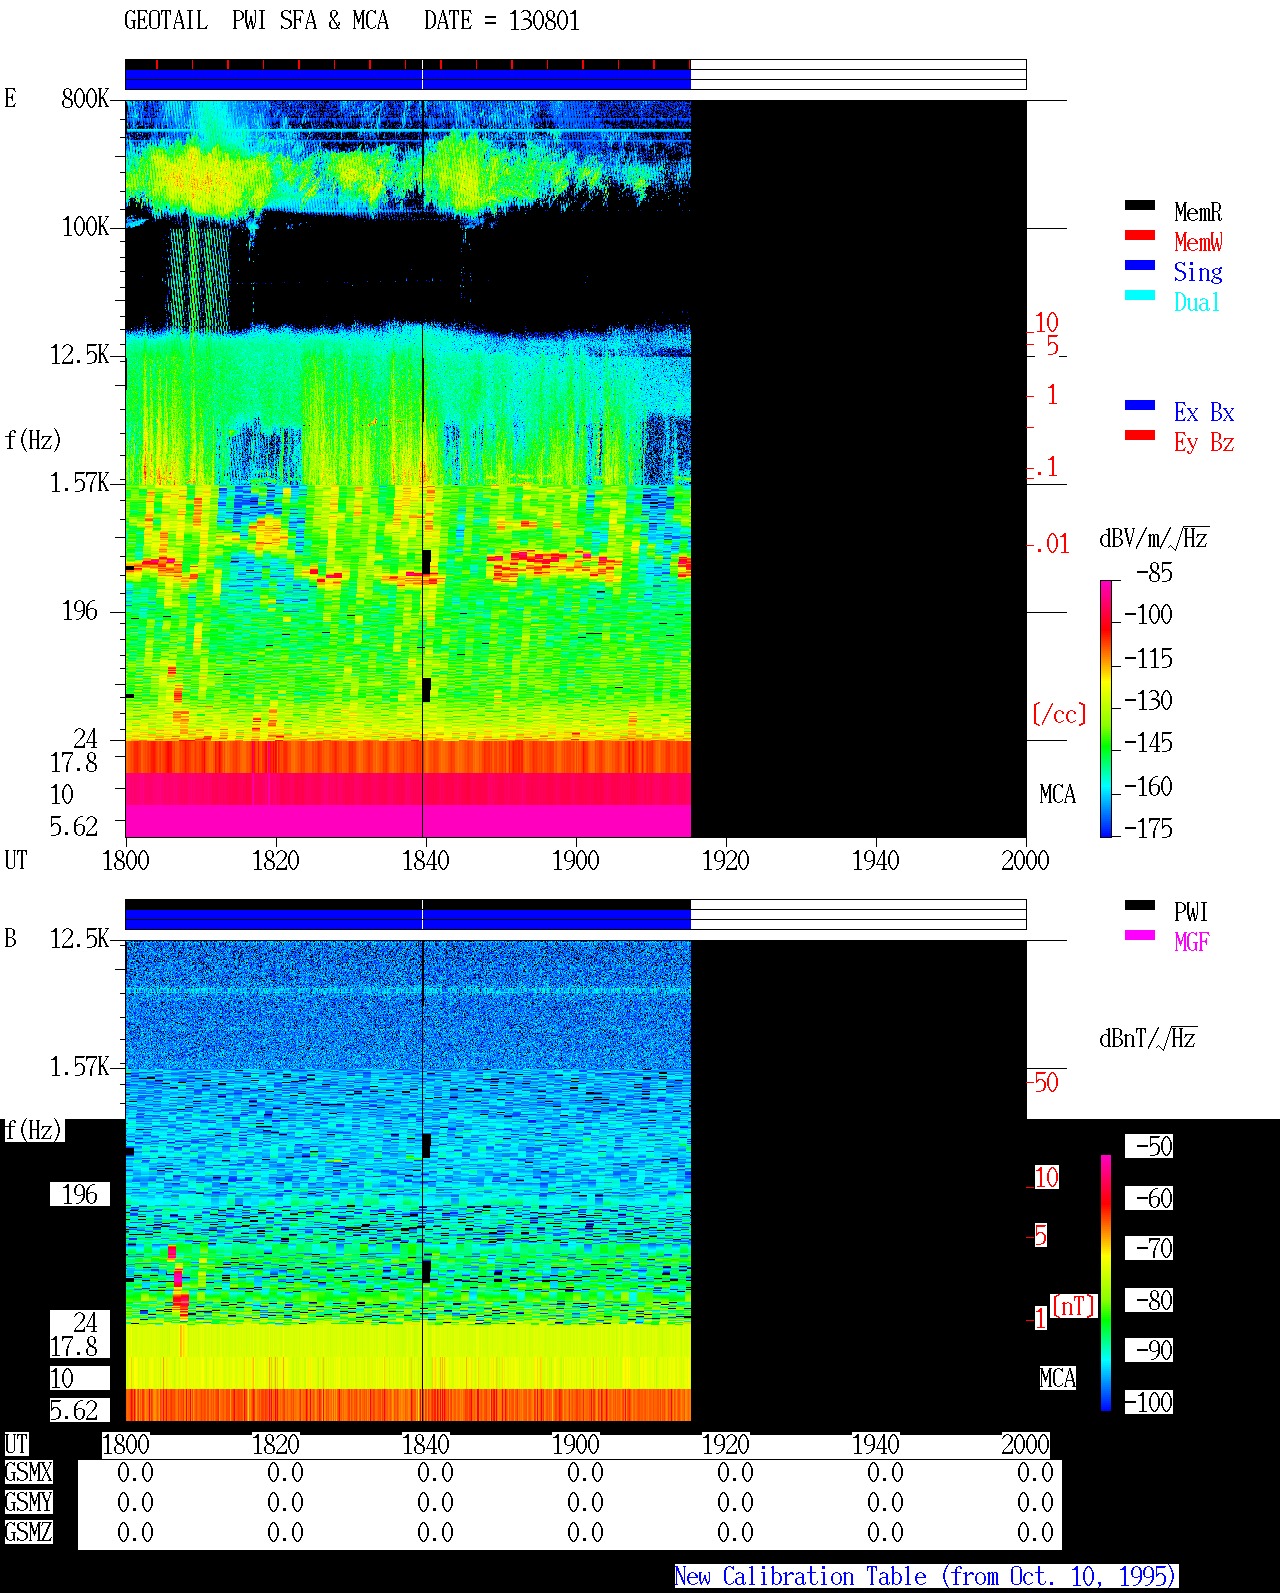The image size is (1280, 1593).
Task: Click the red [/cc] density scale label
Action: point(1059,715)
